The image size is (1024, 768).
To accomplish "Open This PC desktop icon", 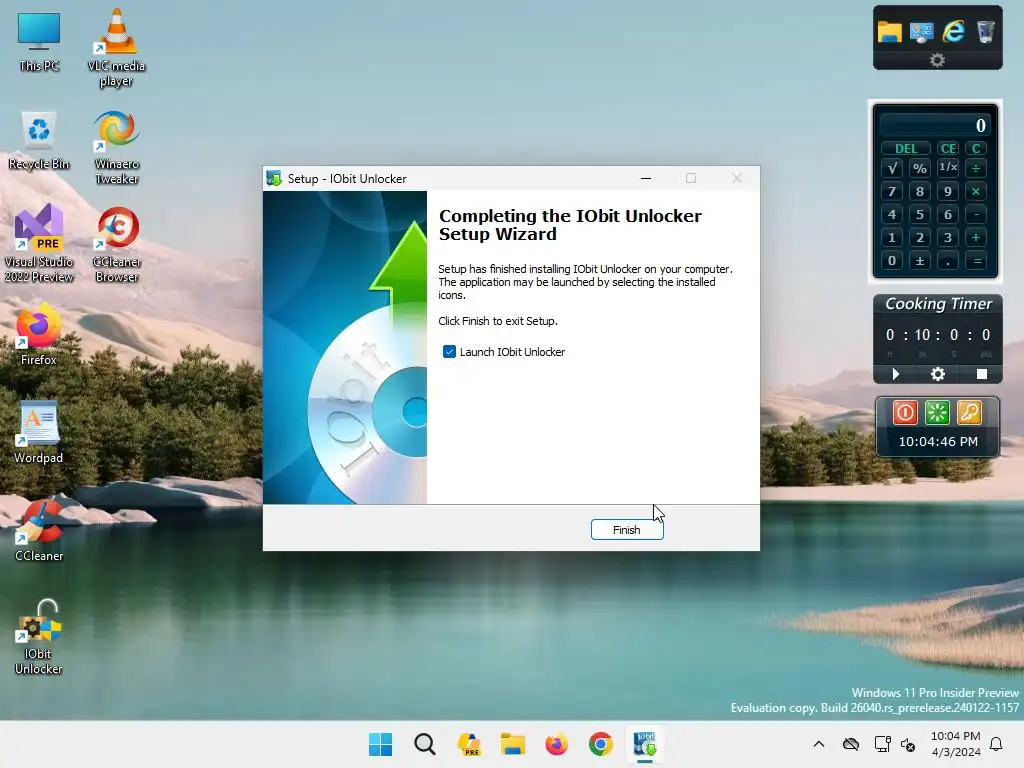I will [x=39, y=42].
